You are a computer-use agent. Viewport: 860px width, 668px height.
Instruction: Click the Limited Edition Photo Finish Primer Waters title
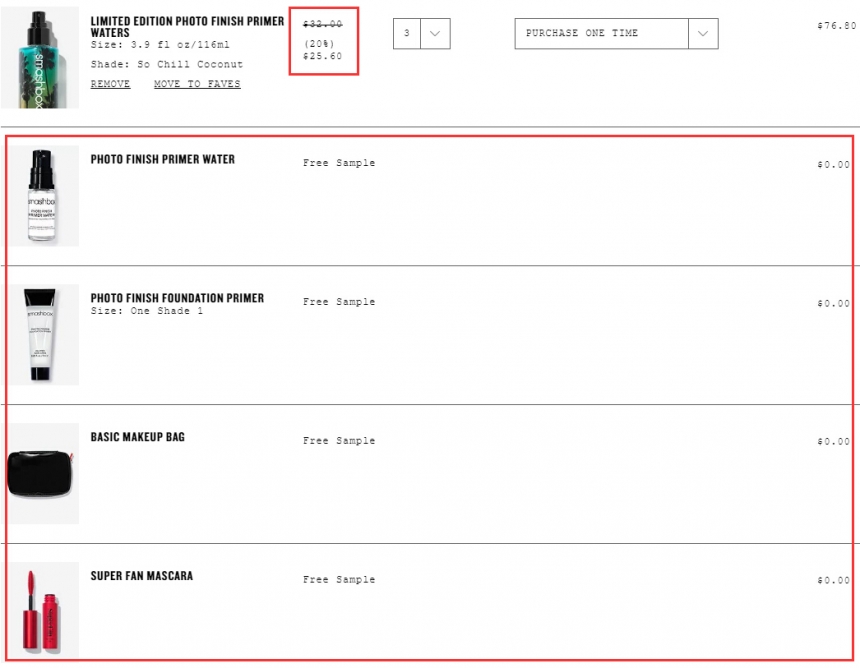coord(187,27)
